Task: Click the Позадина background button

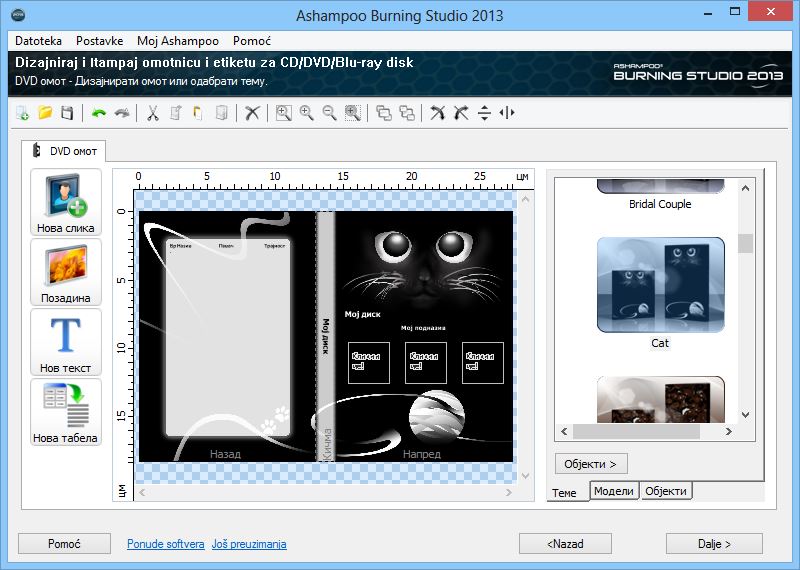Action: (66, 273)
